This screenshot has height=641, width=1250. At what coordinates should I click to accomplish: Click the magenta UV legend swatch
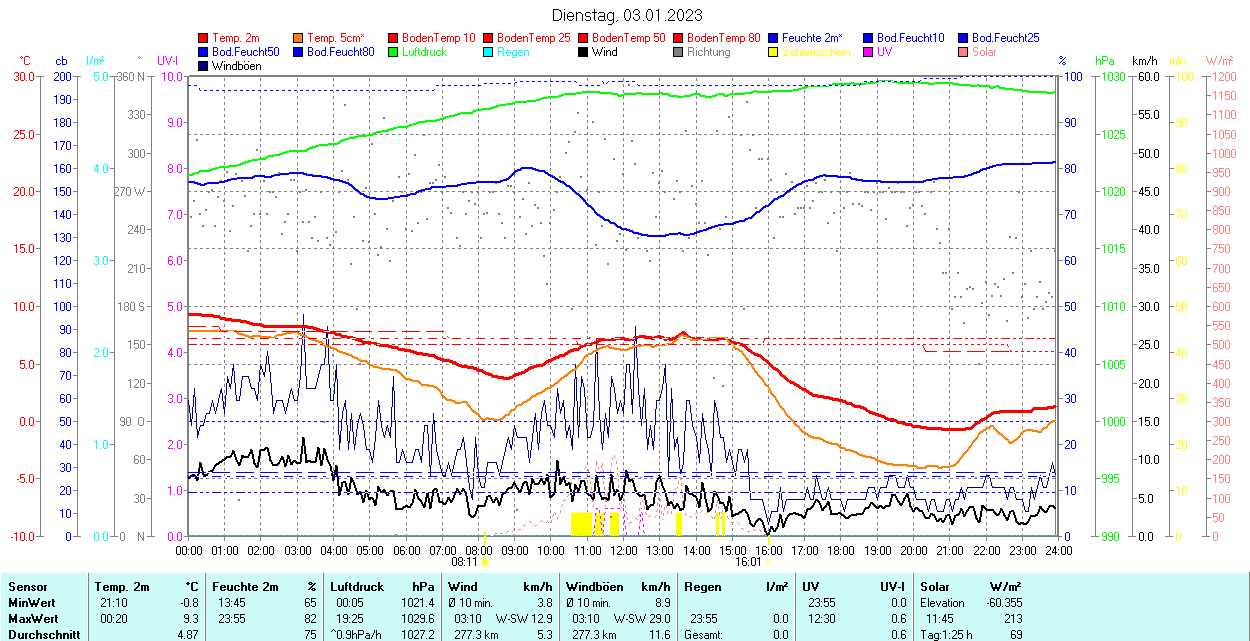[868, 52]
